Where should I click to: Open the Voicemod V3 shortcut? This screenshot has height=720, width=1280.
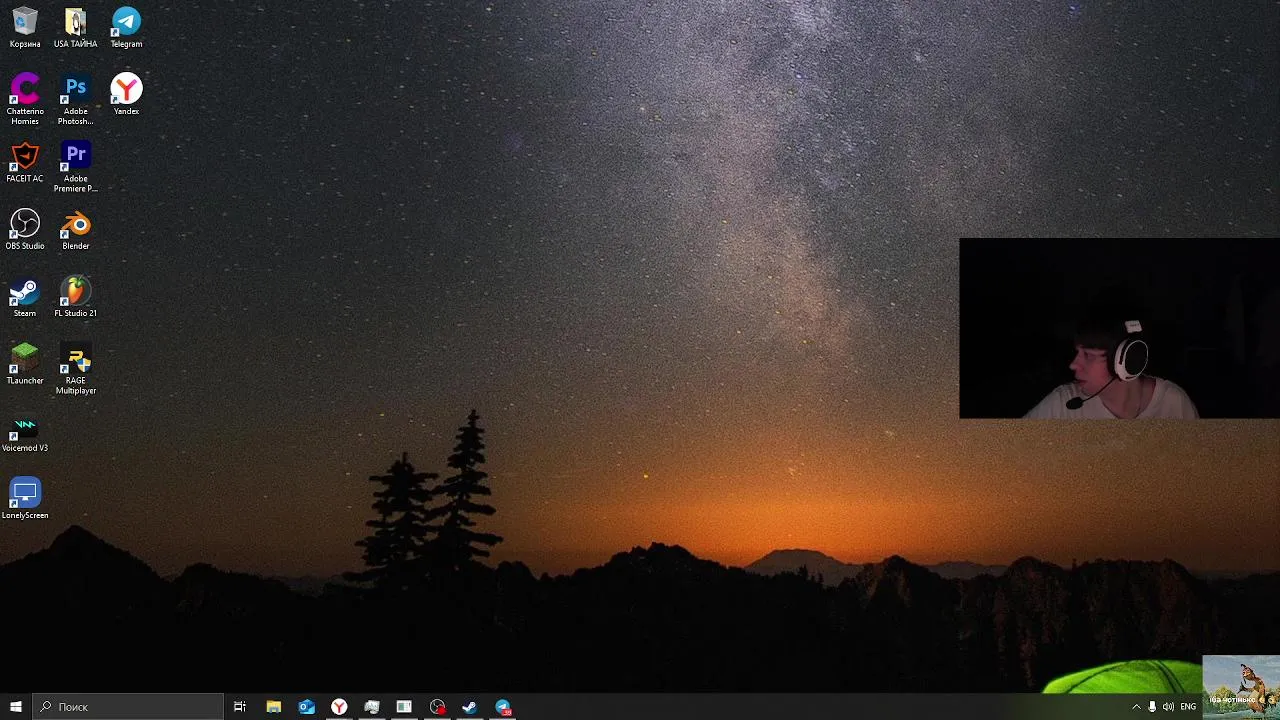click(25, 432)
